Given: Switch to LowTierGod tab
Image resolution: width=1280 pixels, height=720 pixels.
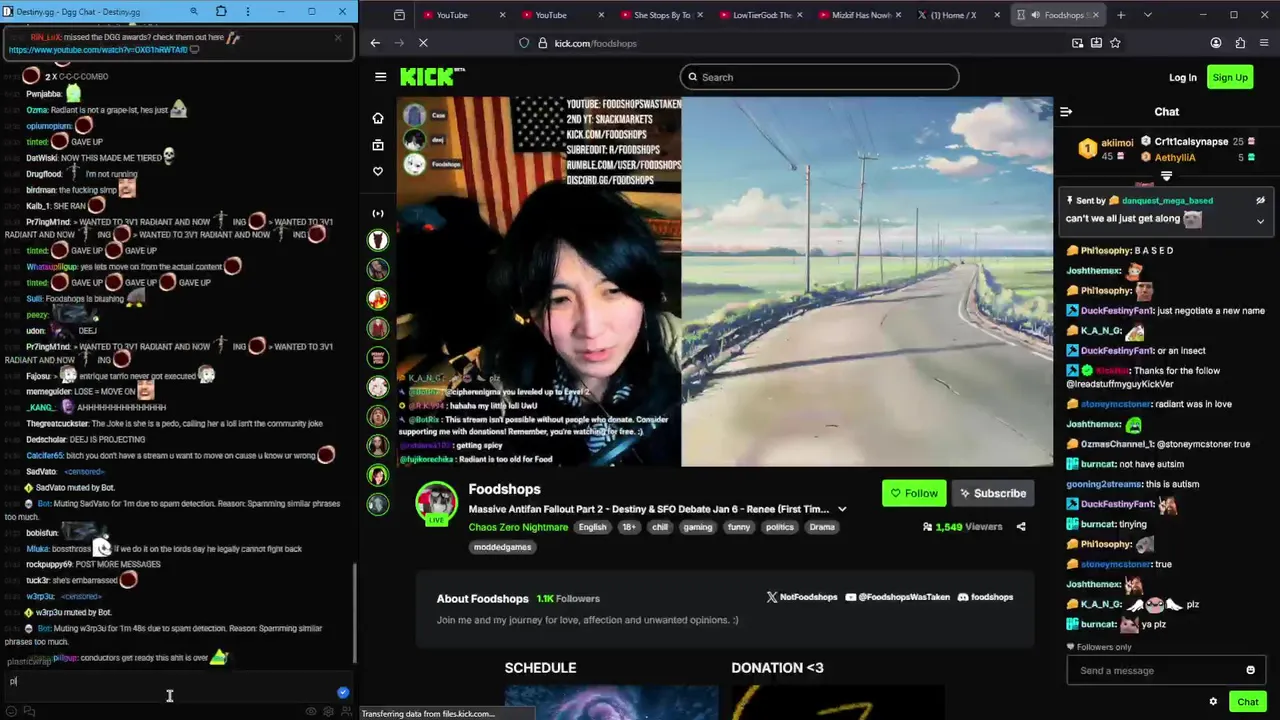Looking at the screenshot, I should coord(762,15).
